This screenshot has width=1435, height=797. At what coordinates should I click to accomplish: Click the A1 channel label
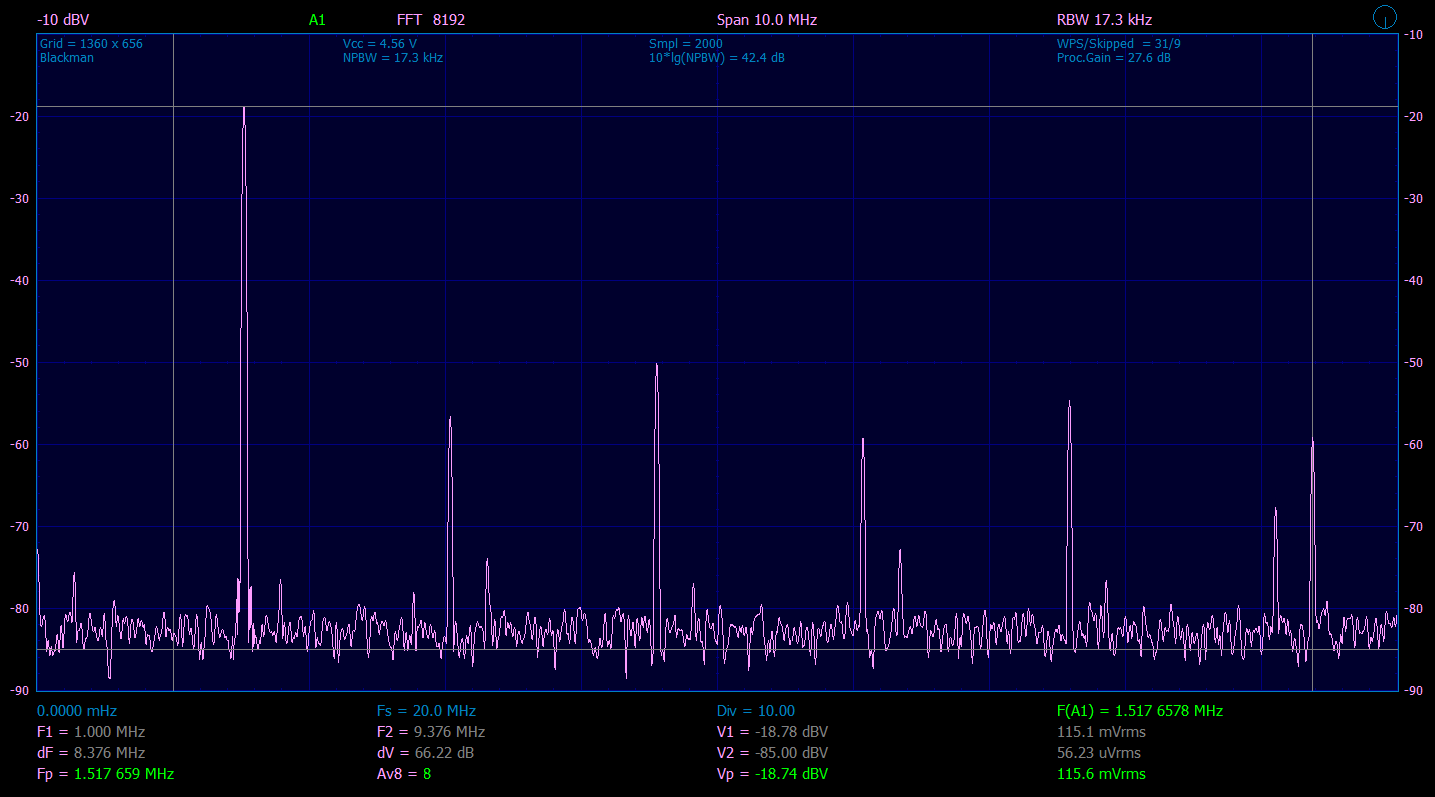pos(317,20)
